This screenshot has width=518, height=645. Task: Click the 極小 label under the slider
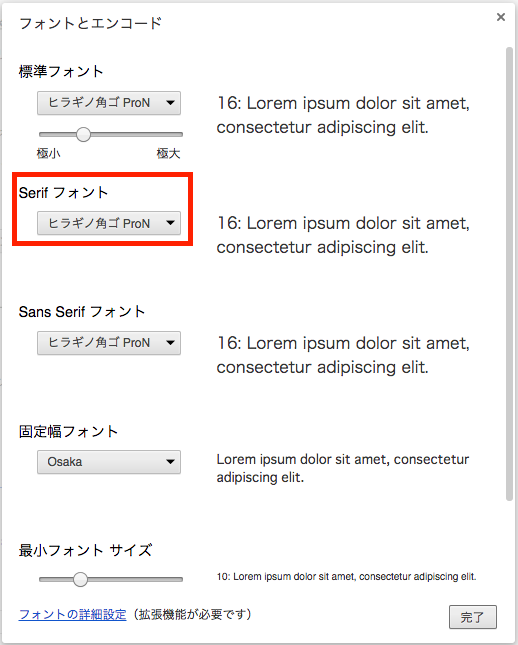pos(49,154)
